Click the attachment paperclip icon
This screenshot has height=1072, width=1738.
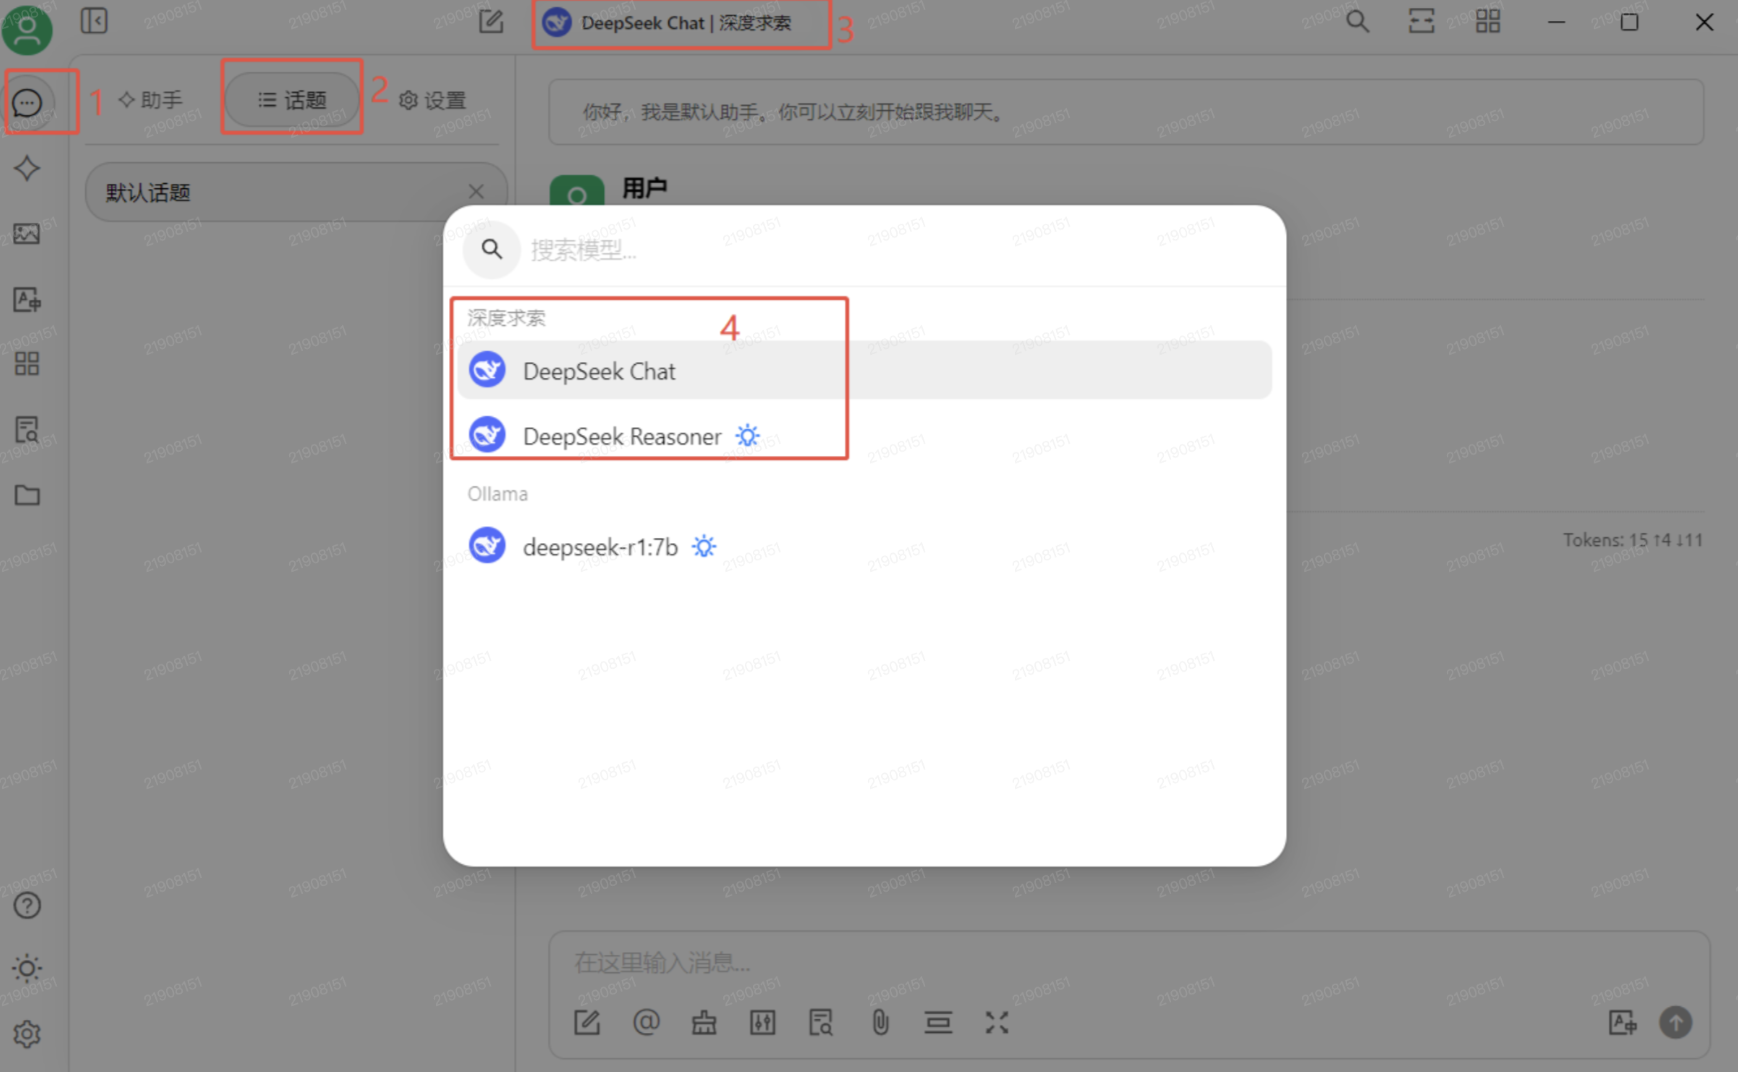(880, 1022)
